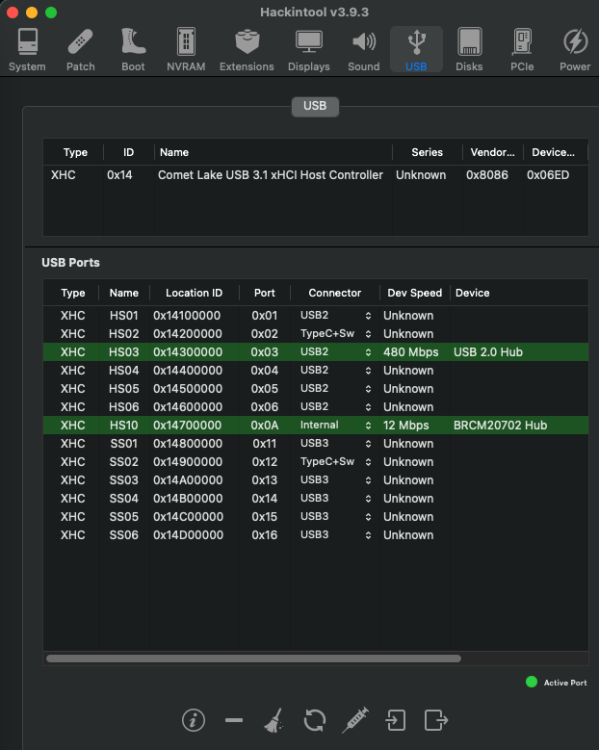Click the syringe inject icon
This screenshot has height=750, width=599.
pos(355,720)
